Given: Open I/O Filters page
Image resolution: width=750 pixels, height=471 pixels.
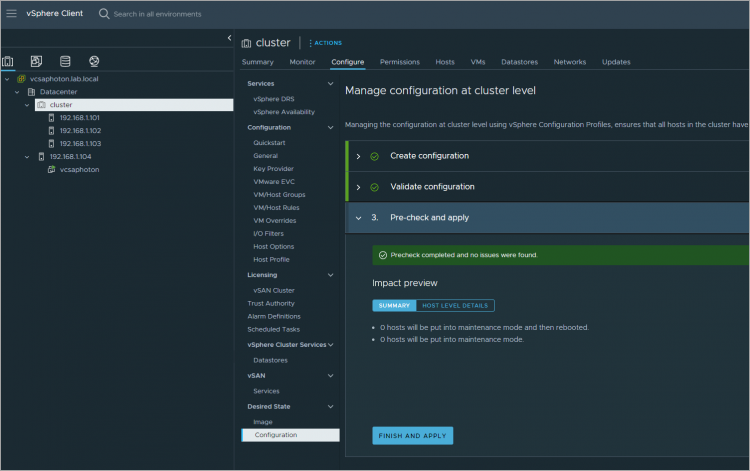Looking at the screenshot, I should 268,234.
